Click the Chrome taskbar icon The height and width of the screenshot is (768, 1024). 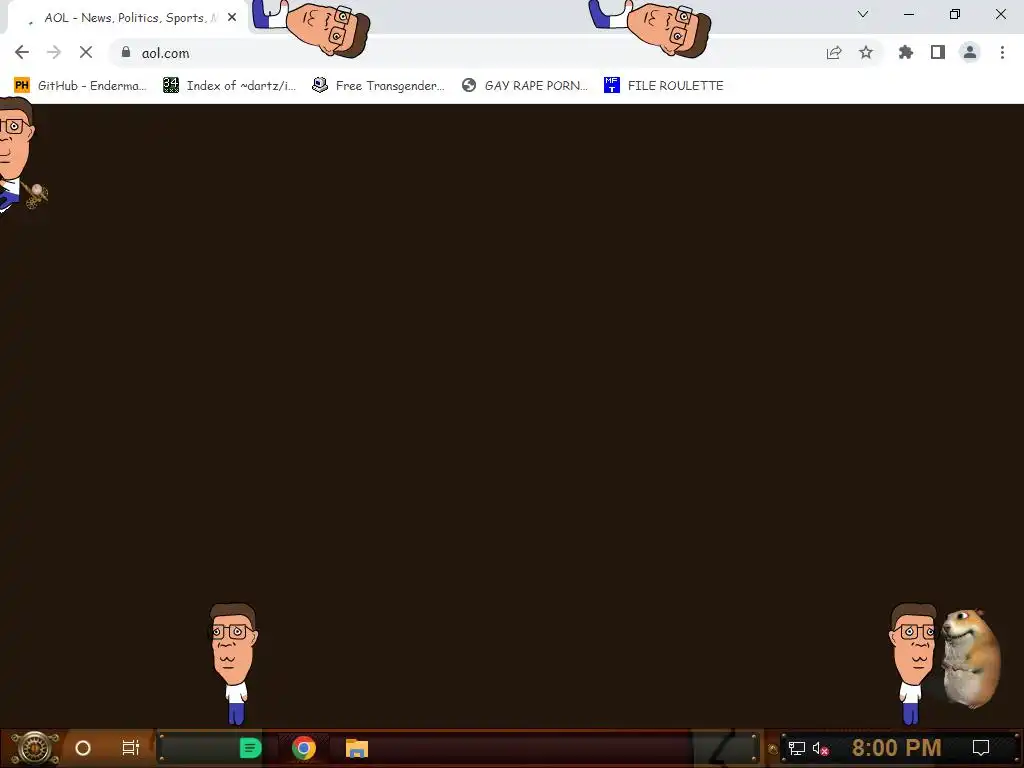pyautogui.click(x=304, y=748)
